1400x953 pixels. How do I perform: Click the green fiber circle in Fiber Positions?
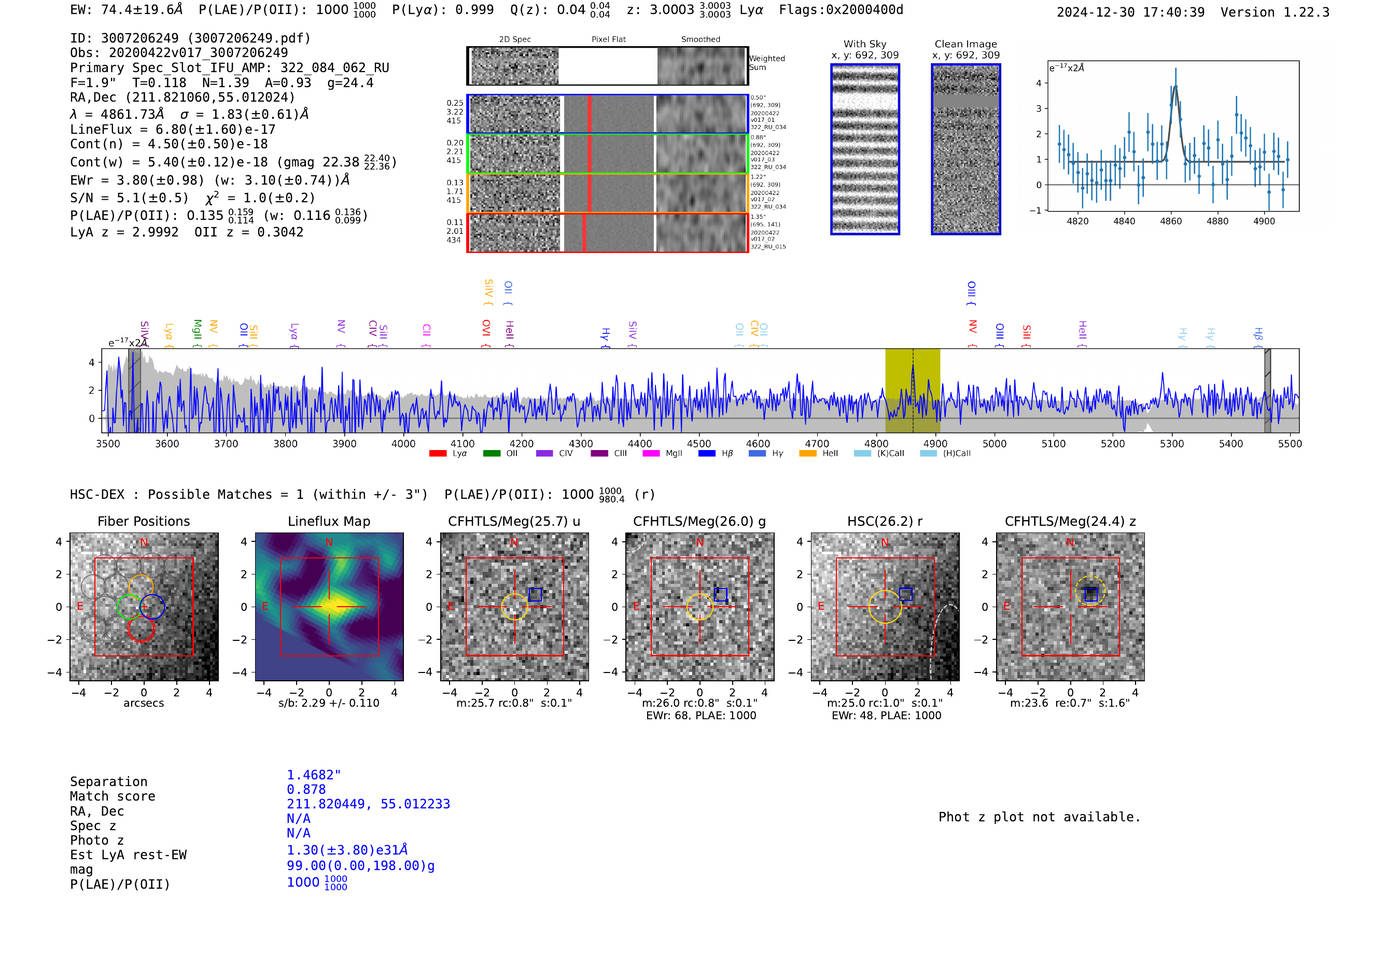click(129, 606)
